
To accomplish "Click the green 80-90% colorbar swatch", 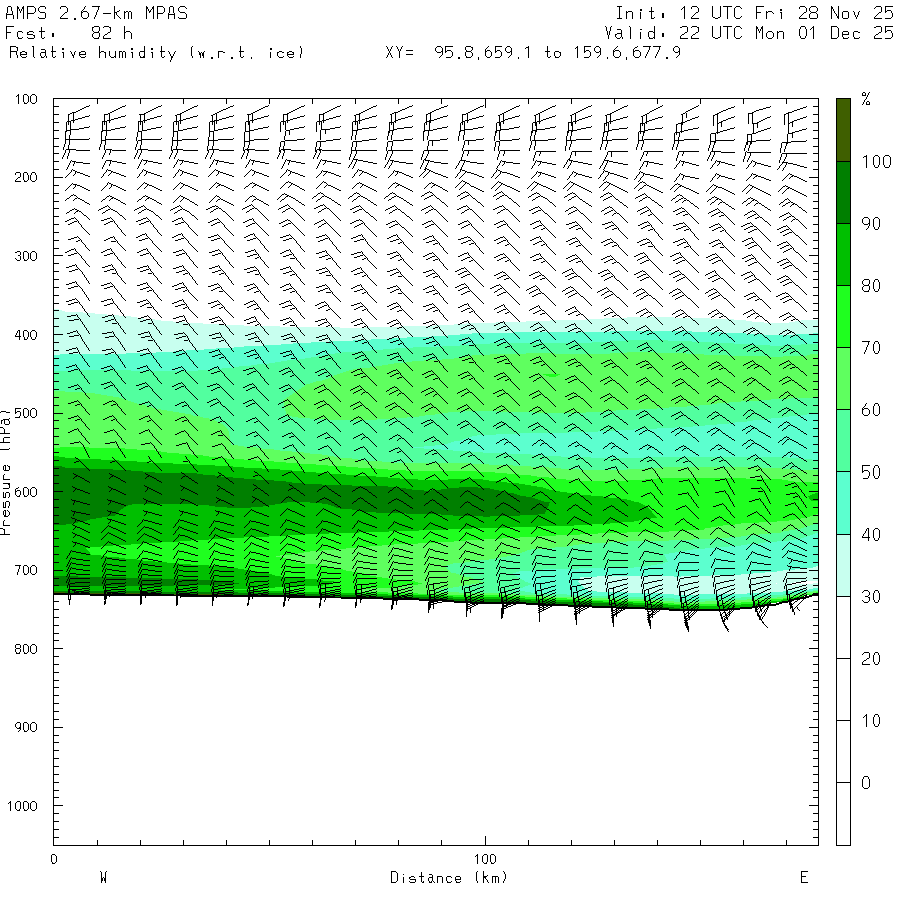I will (x=843, y=254).
